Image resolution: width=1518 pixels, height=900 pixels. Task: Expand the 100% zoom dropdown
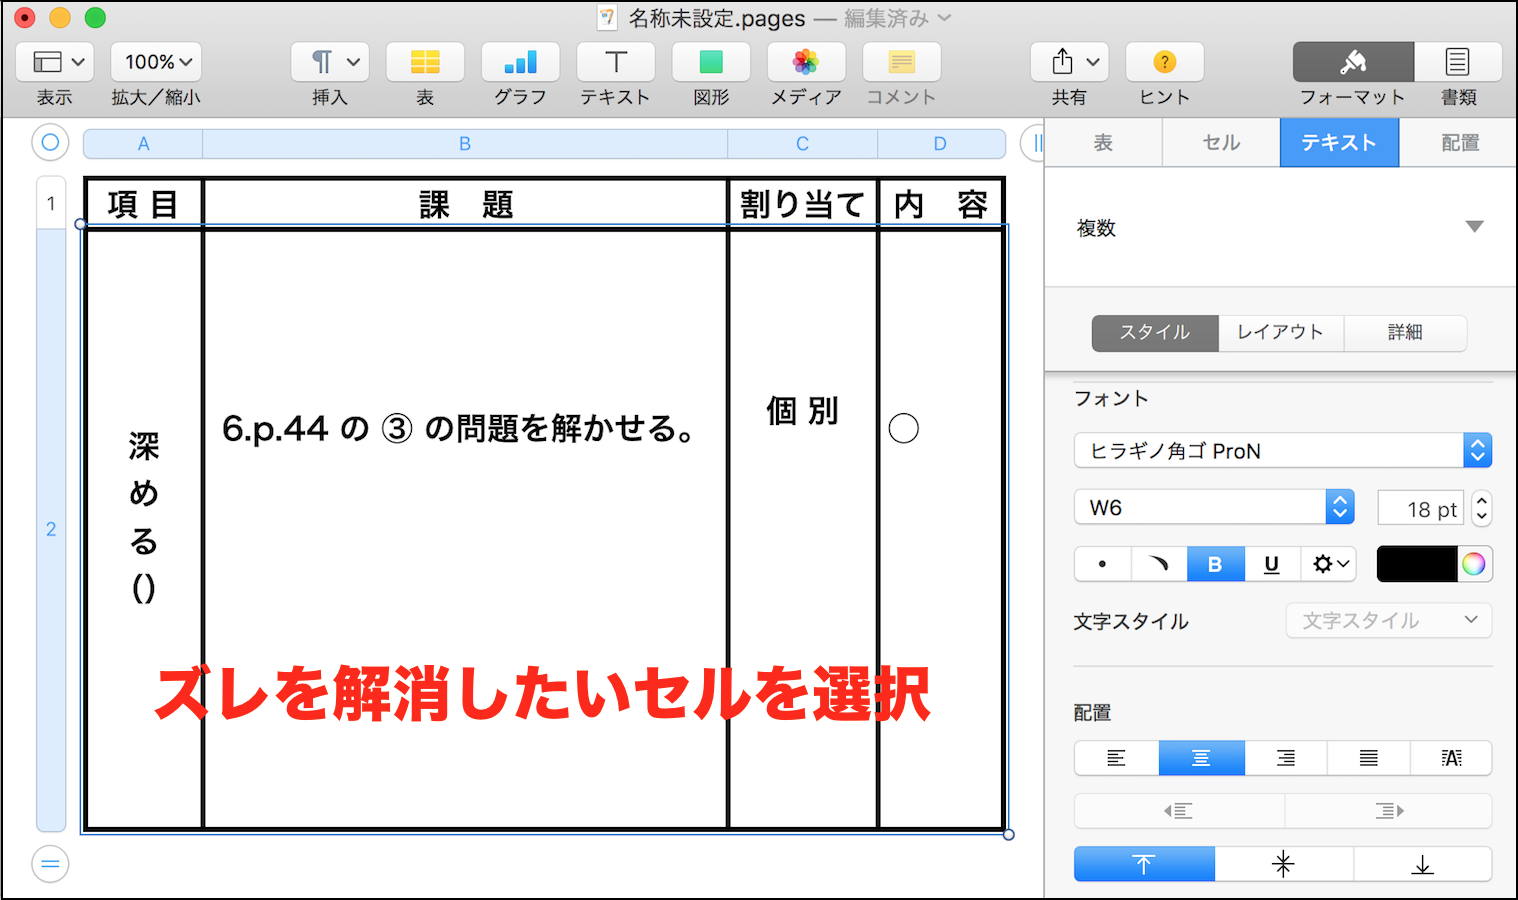pos(158,62)
